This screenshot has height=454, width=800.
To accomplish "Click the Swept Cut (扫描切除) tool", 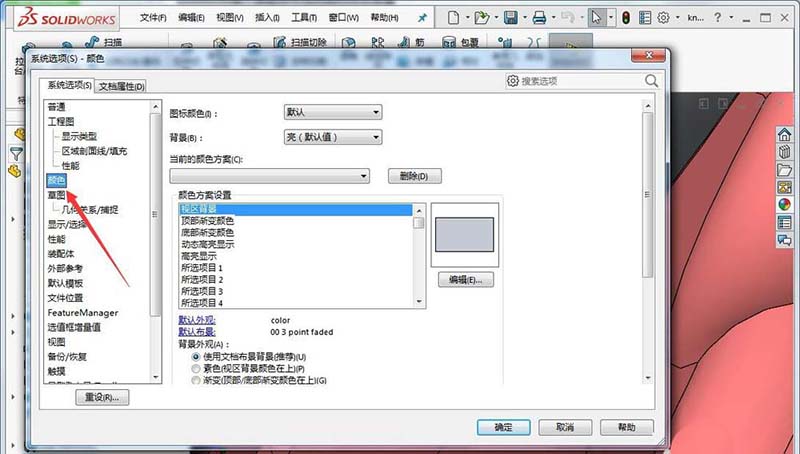I will [300, 42].
